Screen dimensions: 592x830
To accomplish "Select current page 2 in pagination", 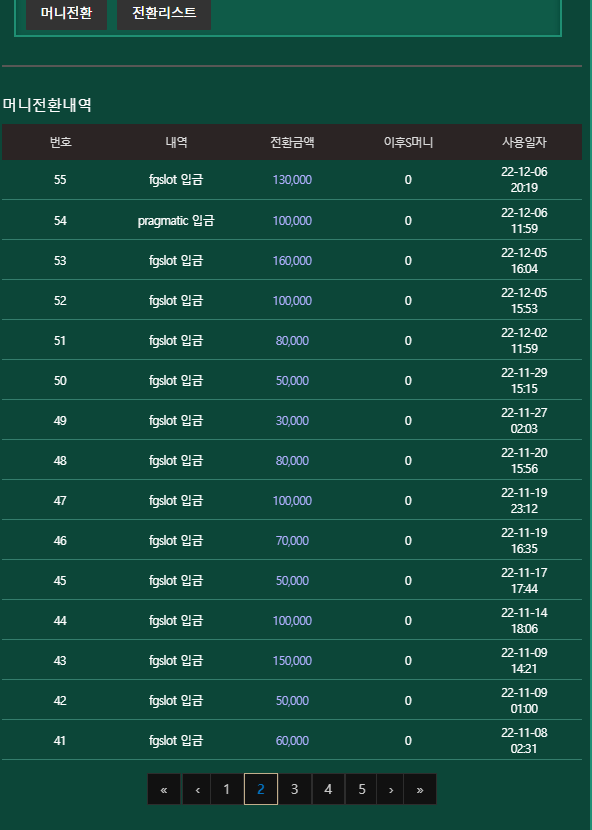I will (x=261, y=789).
